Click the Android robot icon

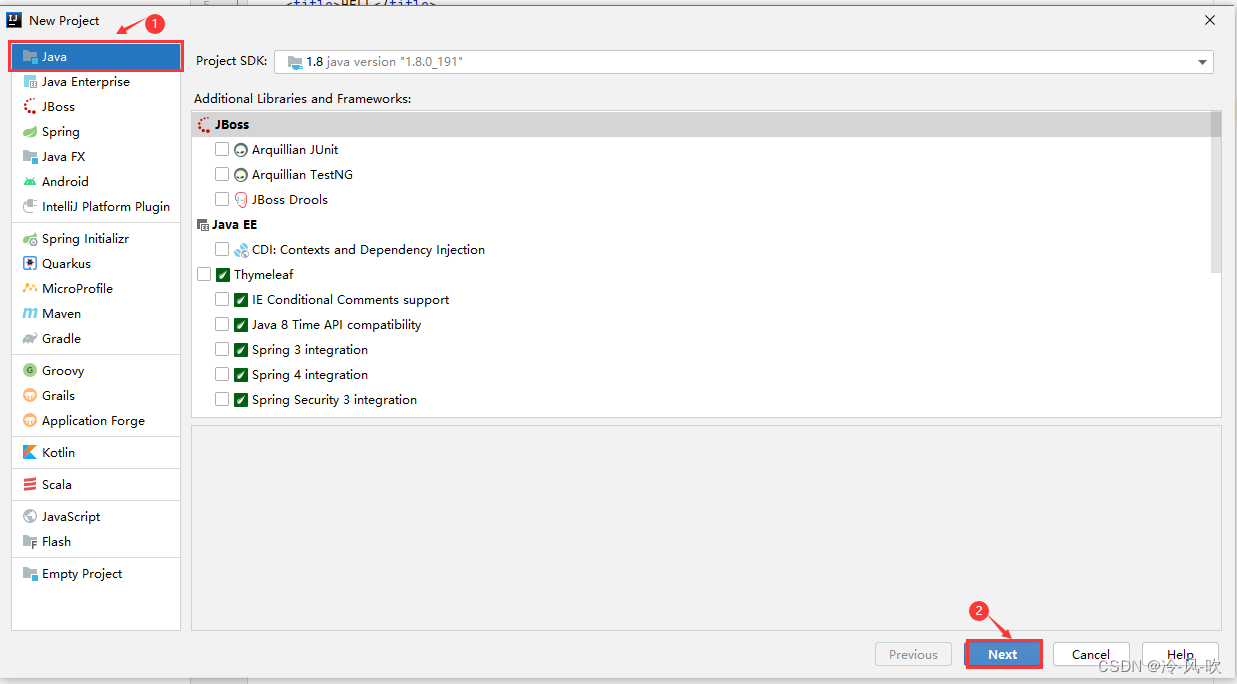[30, 182]
